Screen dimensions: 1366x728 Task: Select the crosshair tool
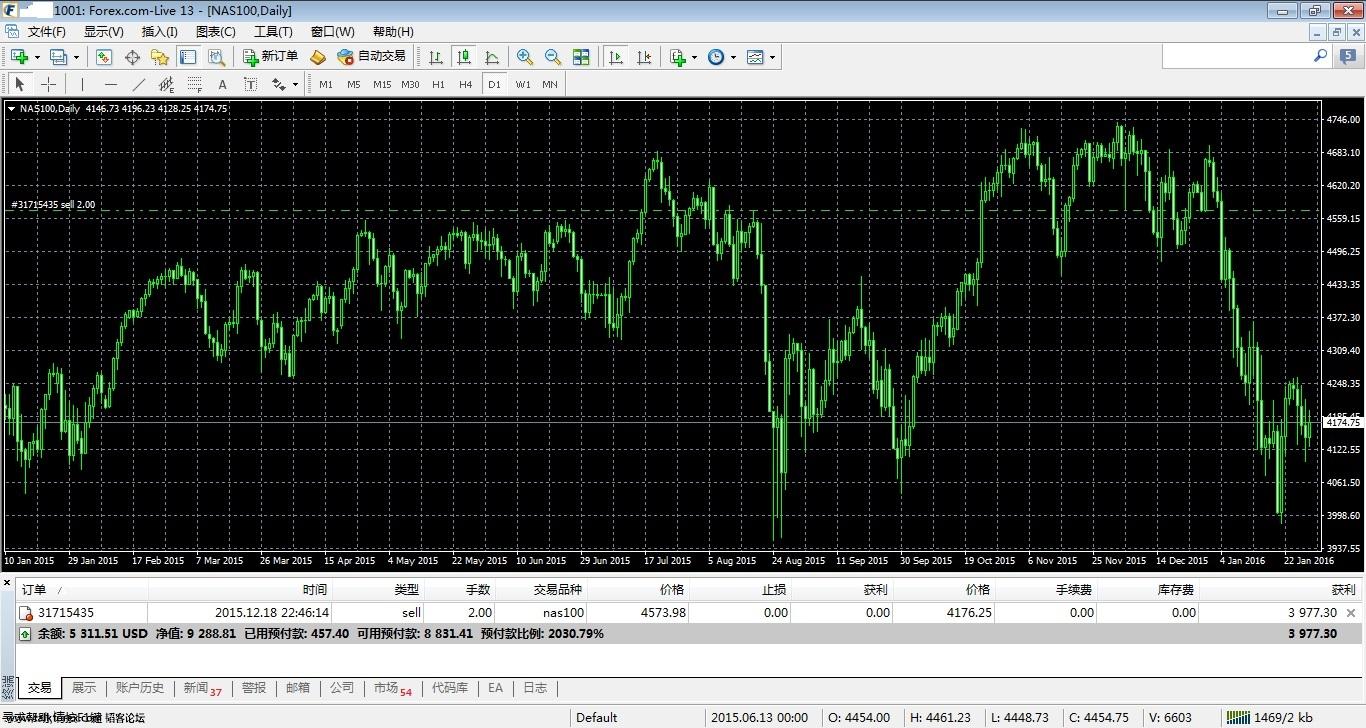[47, 84]
